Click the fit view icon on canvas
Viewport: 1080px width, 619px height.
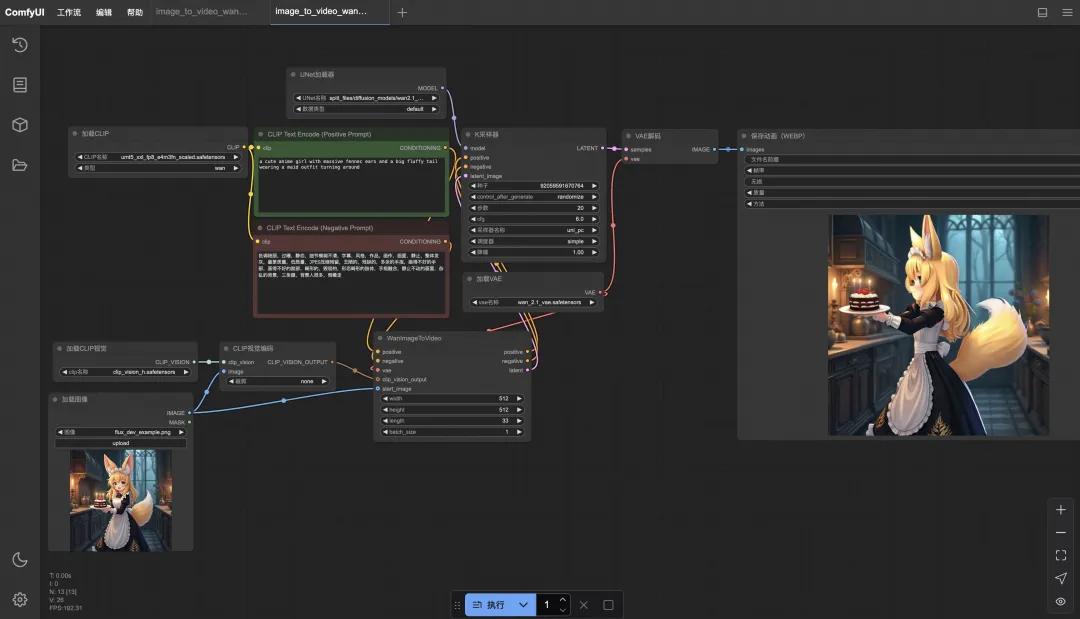pyautogui.click(x=1061, y=555)
